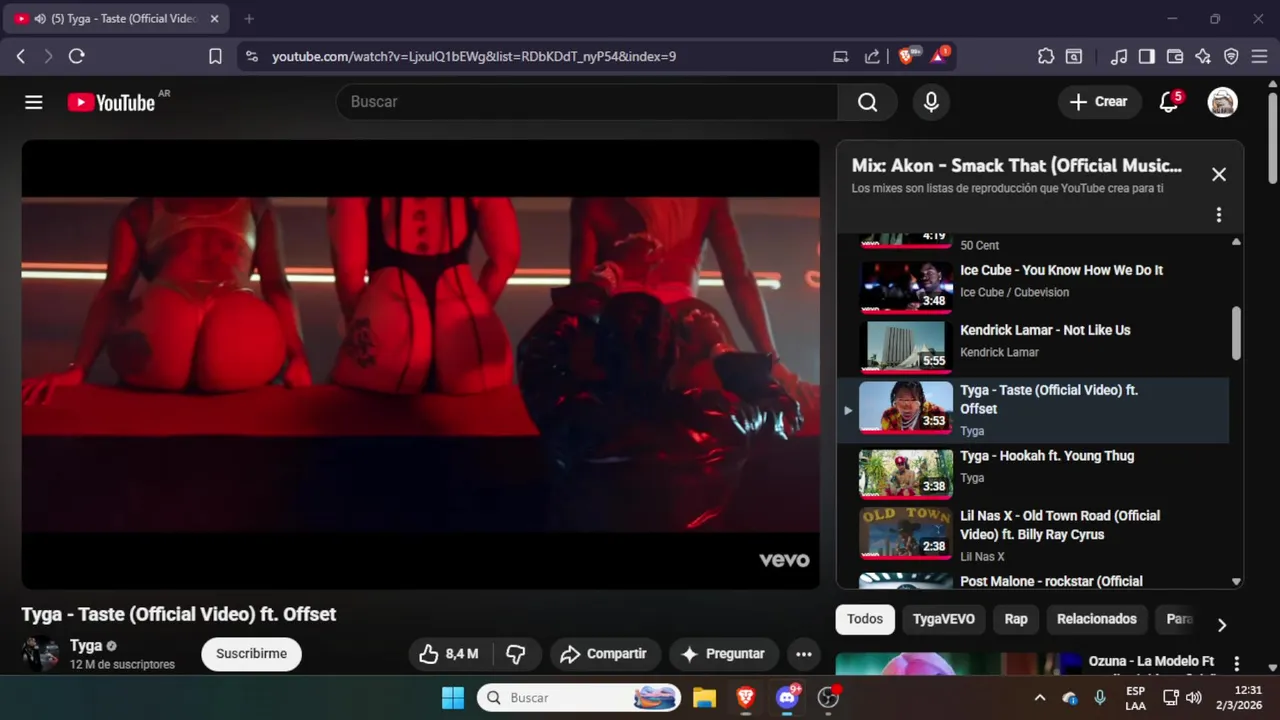This screenshot has width=1280, height=720.
Task: Open Tyga channel avatar
Action: tap(40, 654)
